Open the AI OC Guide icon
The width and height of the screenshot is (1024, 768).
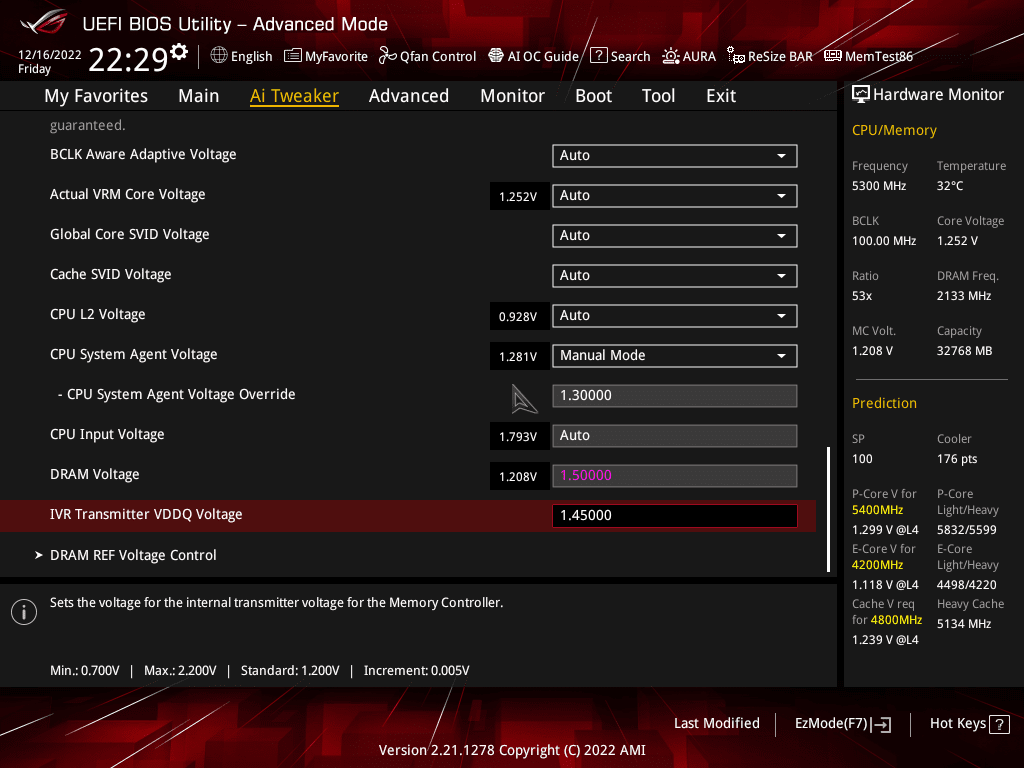pyautogui.click(x=496, y=56)
